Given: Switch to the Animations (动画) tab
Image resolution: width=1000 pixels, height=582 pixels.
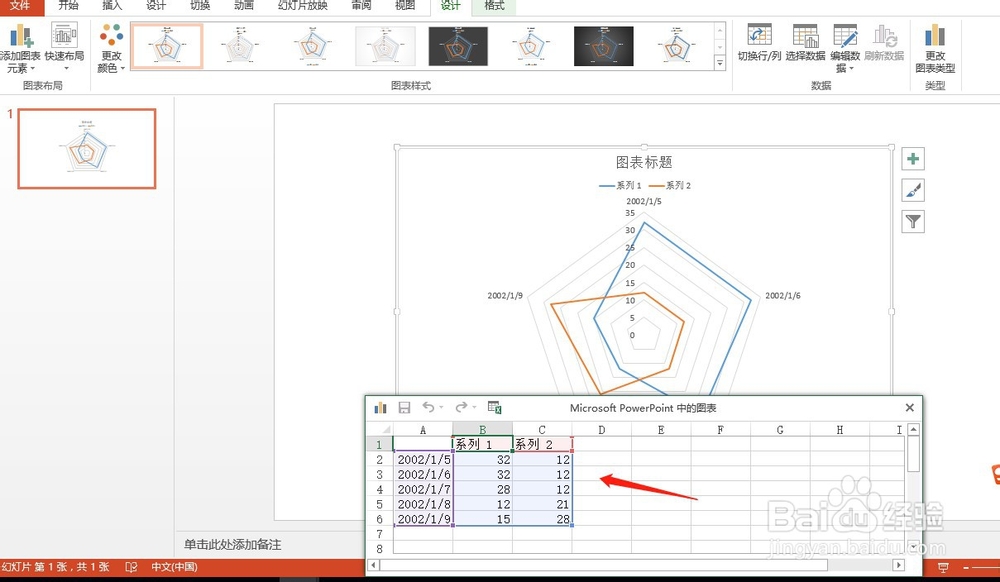Looking at the screenshot, I should click(244, 6).
